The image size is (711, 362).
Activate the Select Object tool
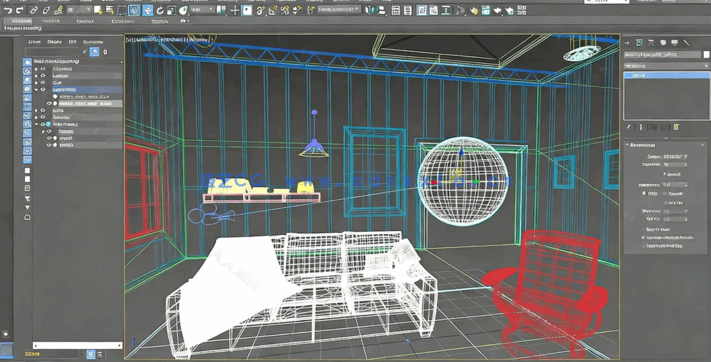98,10
